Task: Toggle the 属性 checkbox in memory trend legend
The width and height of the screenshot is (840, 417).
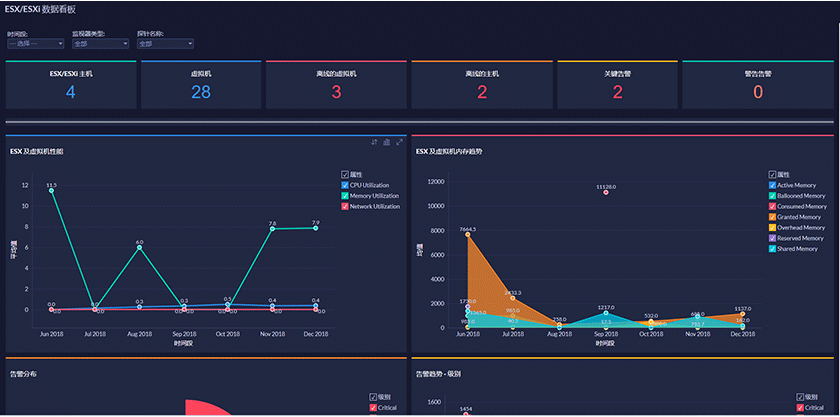Action: 772,174
